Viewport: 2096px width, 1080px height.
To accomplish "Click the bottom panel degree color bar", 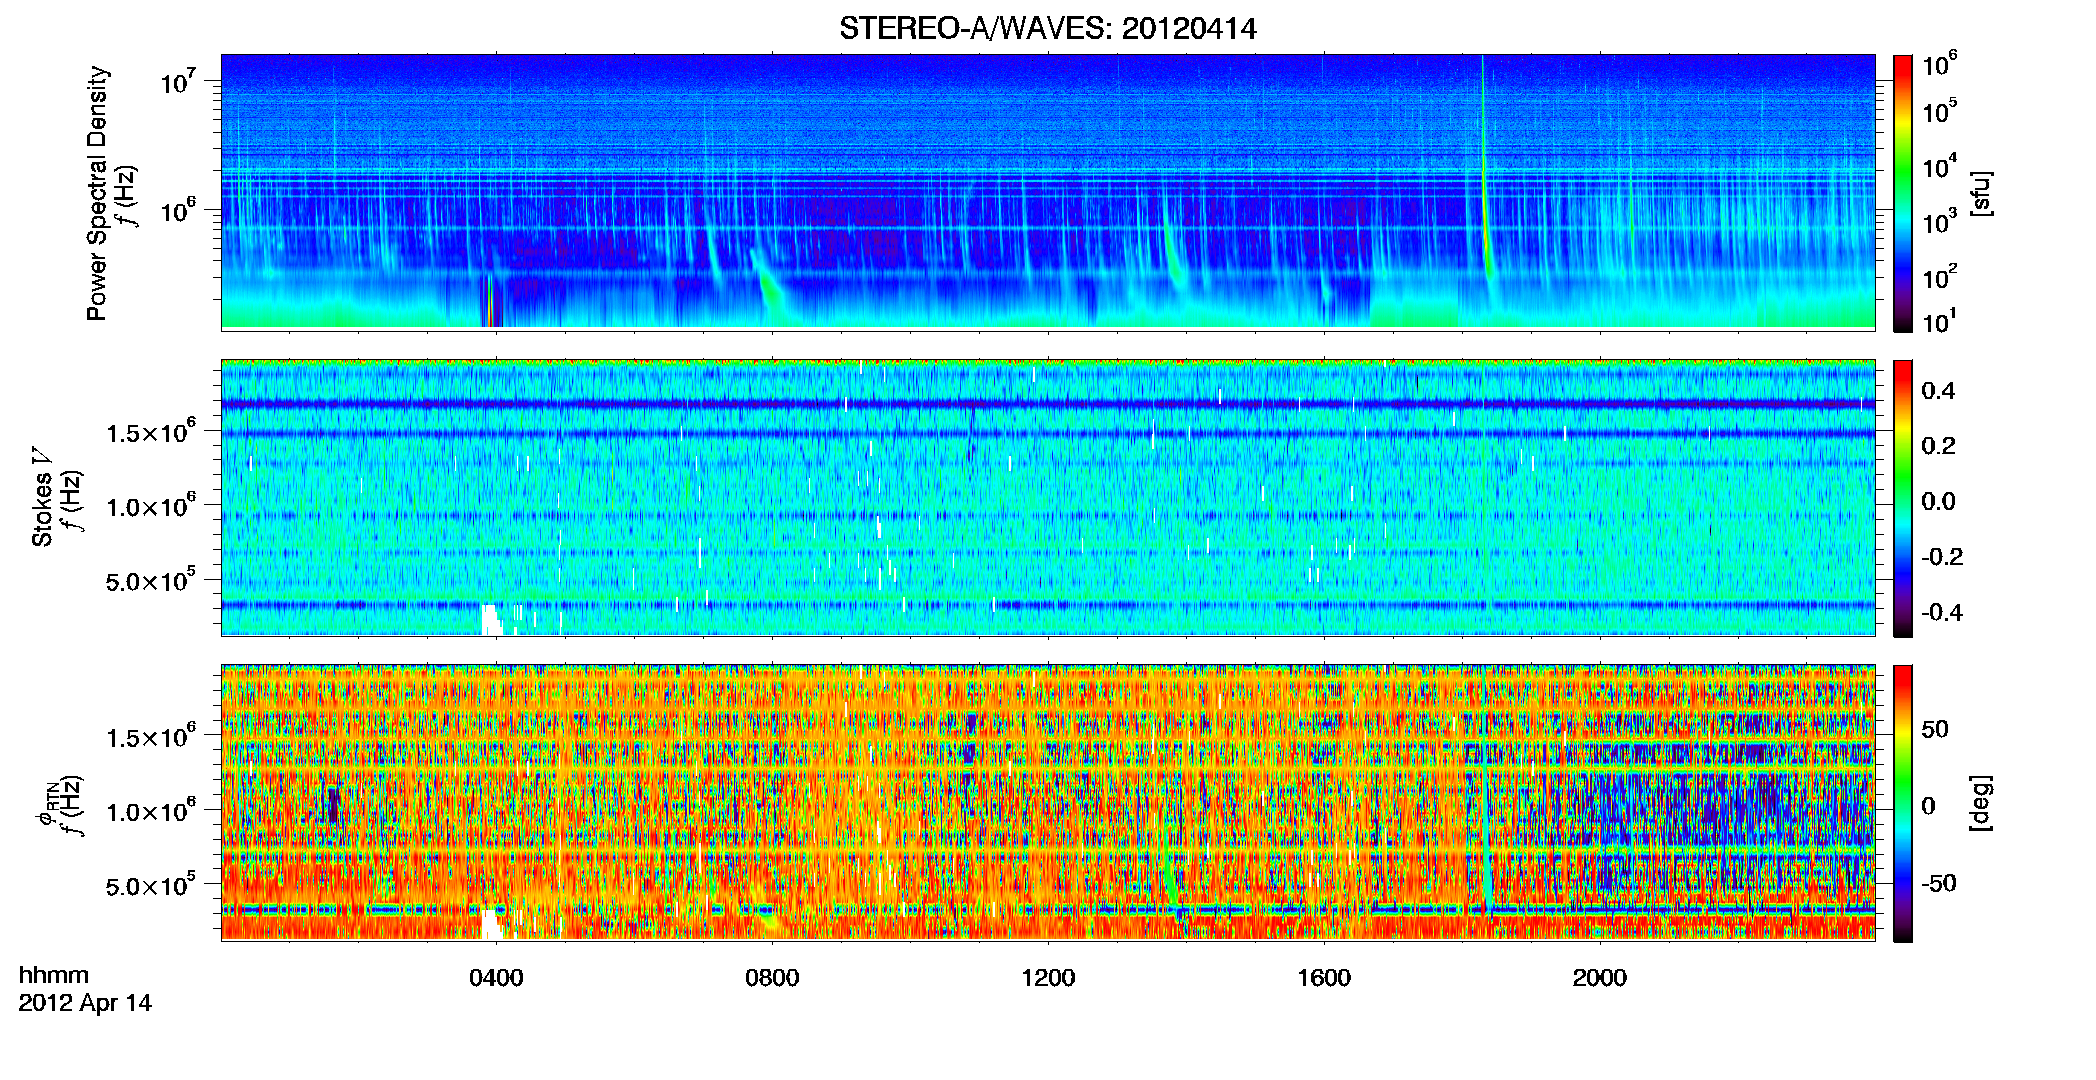I will pos(1903,803).
